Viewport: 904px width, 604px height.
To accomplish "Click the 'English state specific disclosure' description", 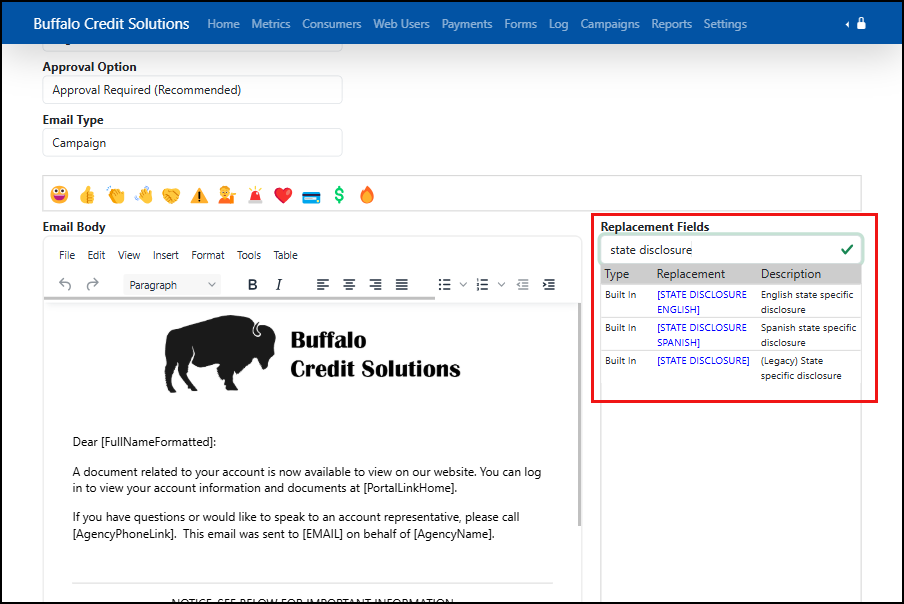I will pos(807,301).
